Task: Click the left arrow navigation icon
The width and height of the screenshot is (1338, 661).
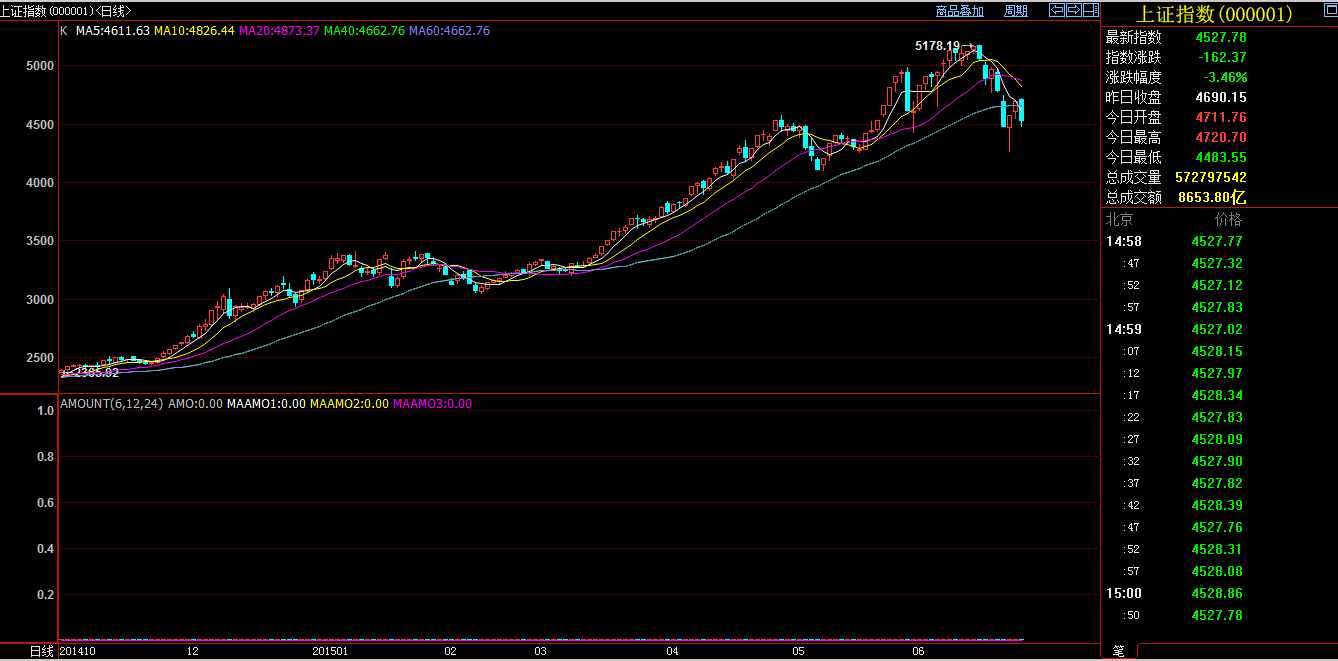Action: 1056,10
